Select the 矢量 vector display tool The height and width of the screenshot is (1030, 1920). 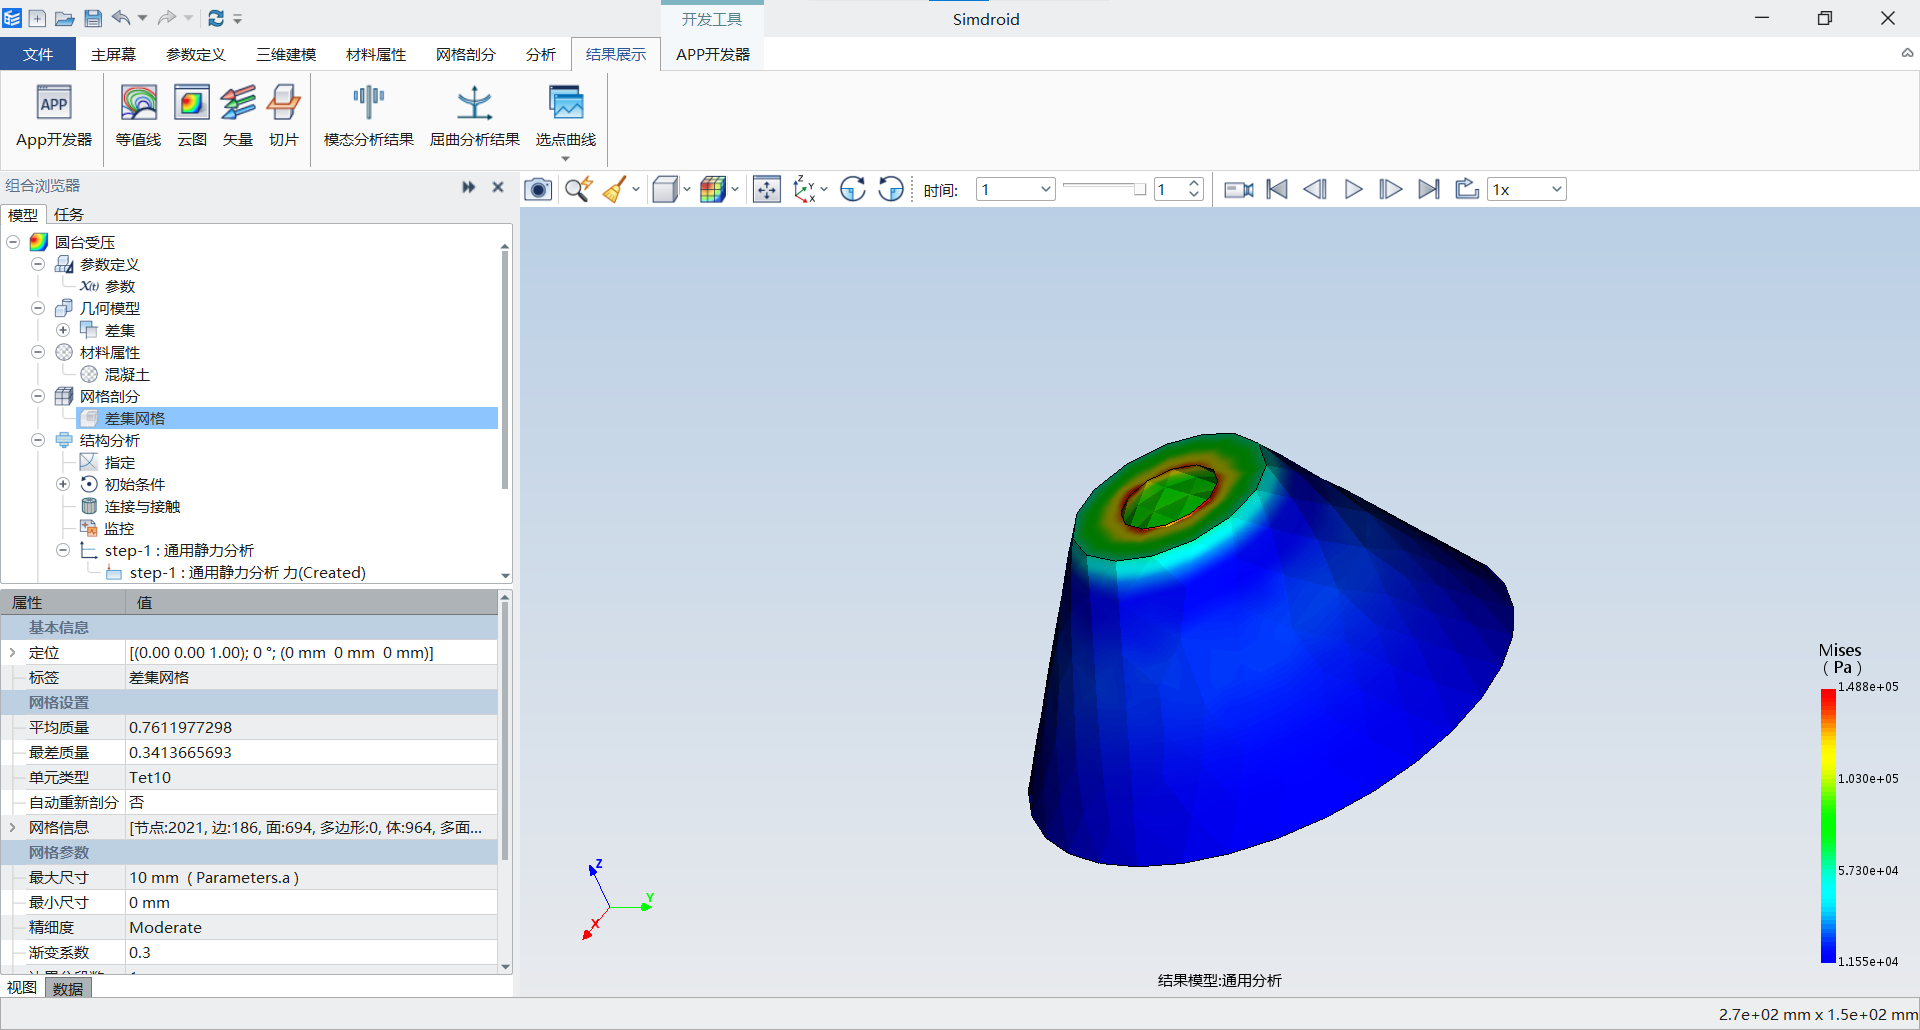click(x=238, y=116)
